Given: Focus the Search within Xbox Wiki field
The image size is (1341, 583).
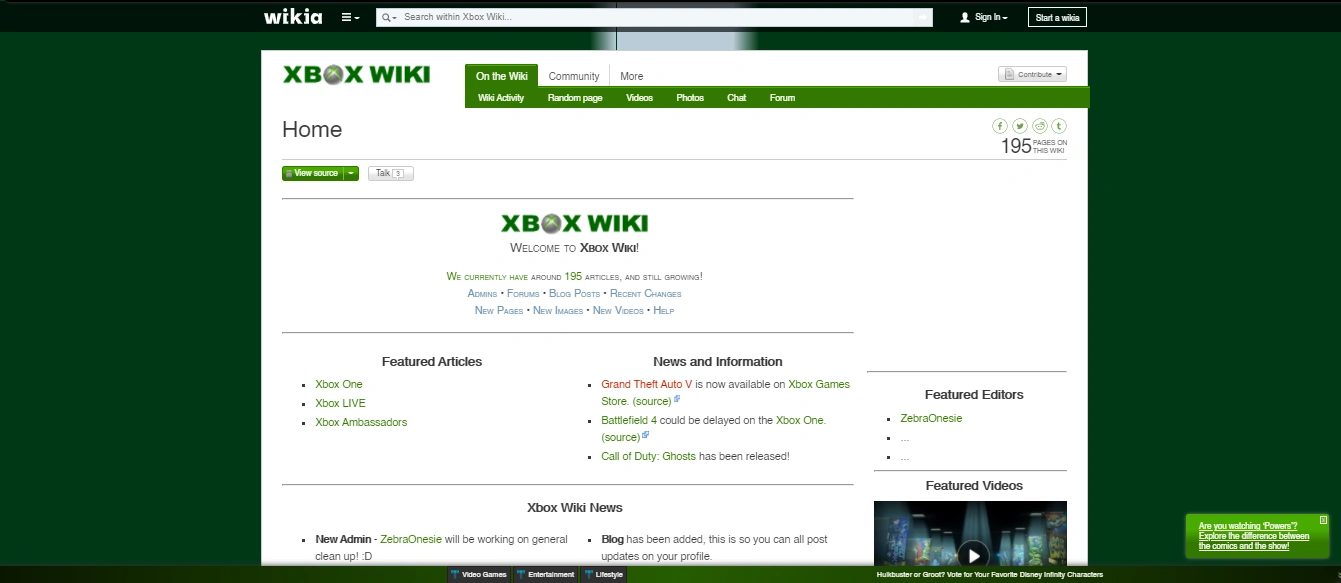Looking at the screenshot, I should pyautogui.click(x=657, y=17).
